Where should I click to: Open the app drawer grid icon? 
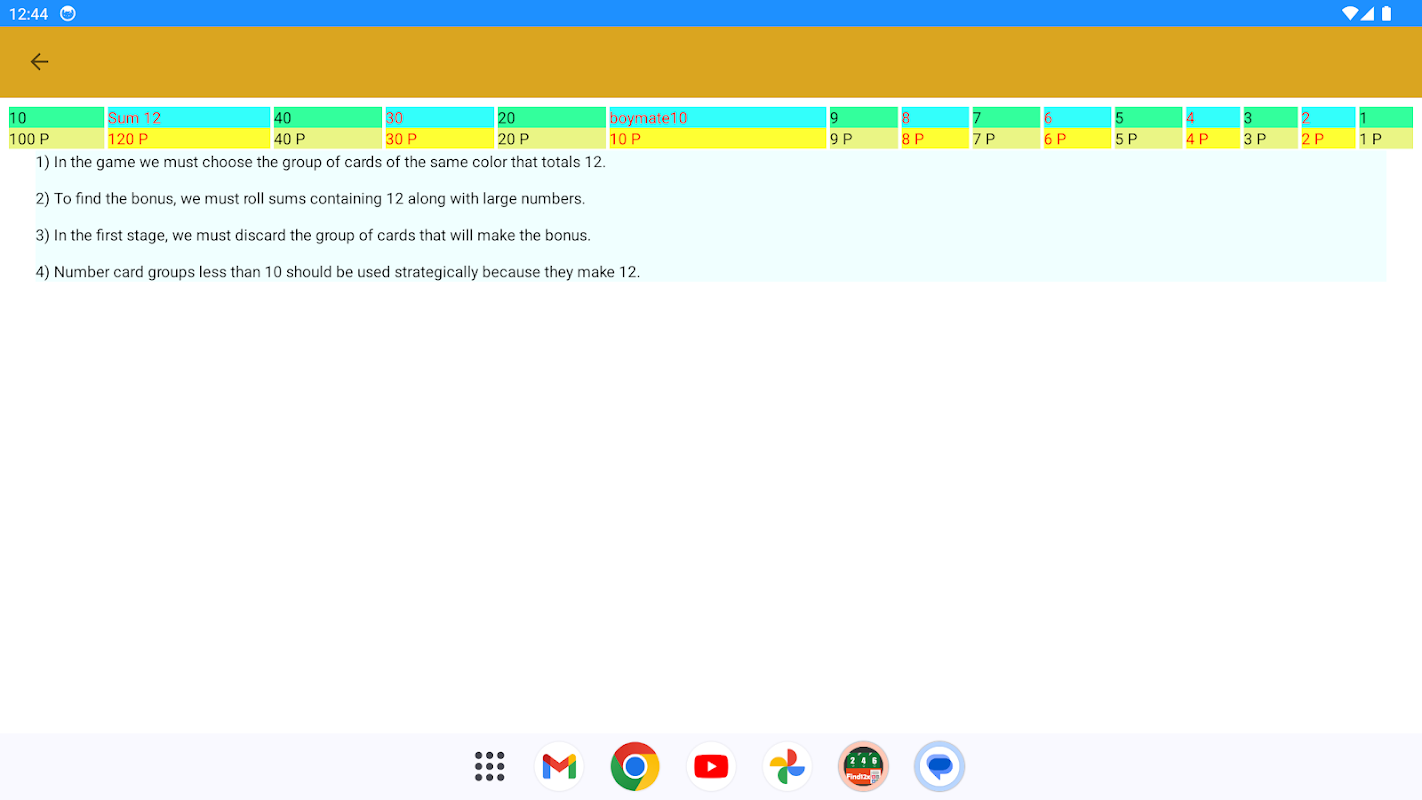(x=489, y=766)
